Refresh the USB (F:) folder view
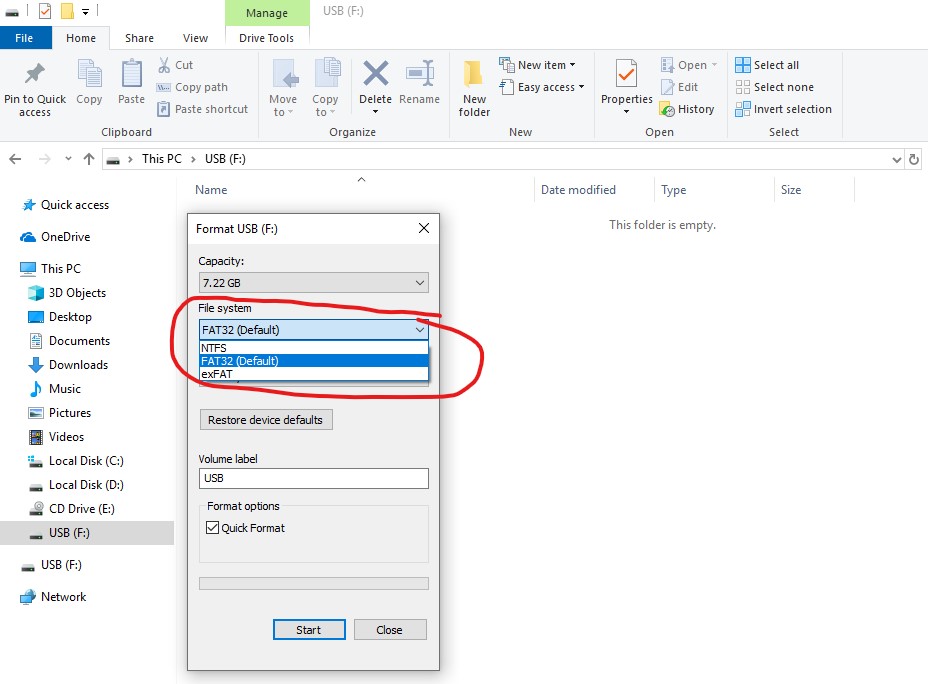 914,159
